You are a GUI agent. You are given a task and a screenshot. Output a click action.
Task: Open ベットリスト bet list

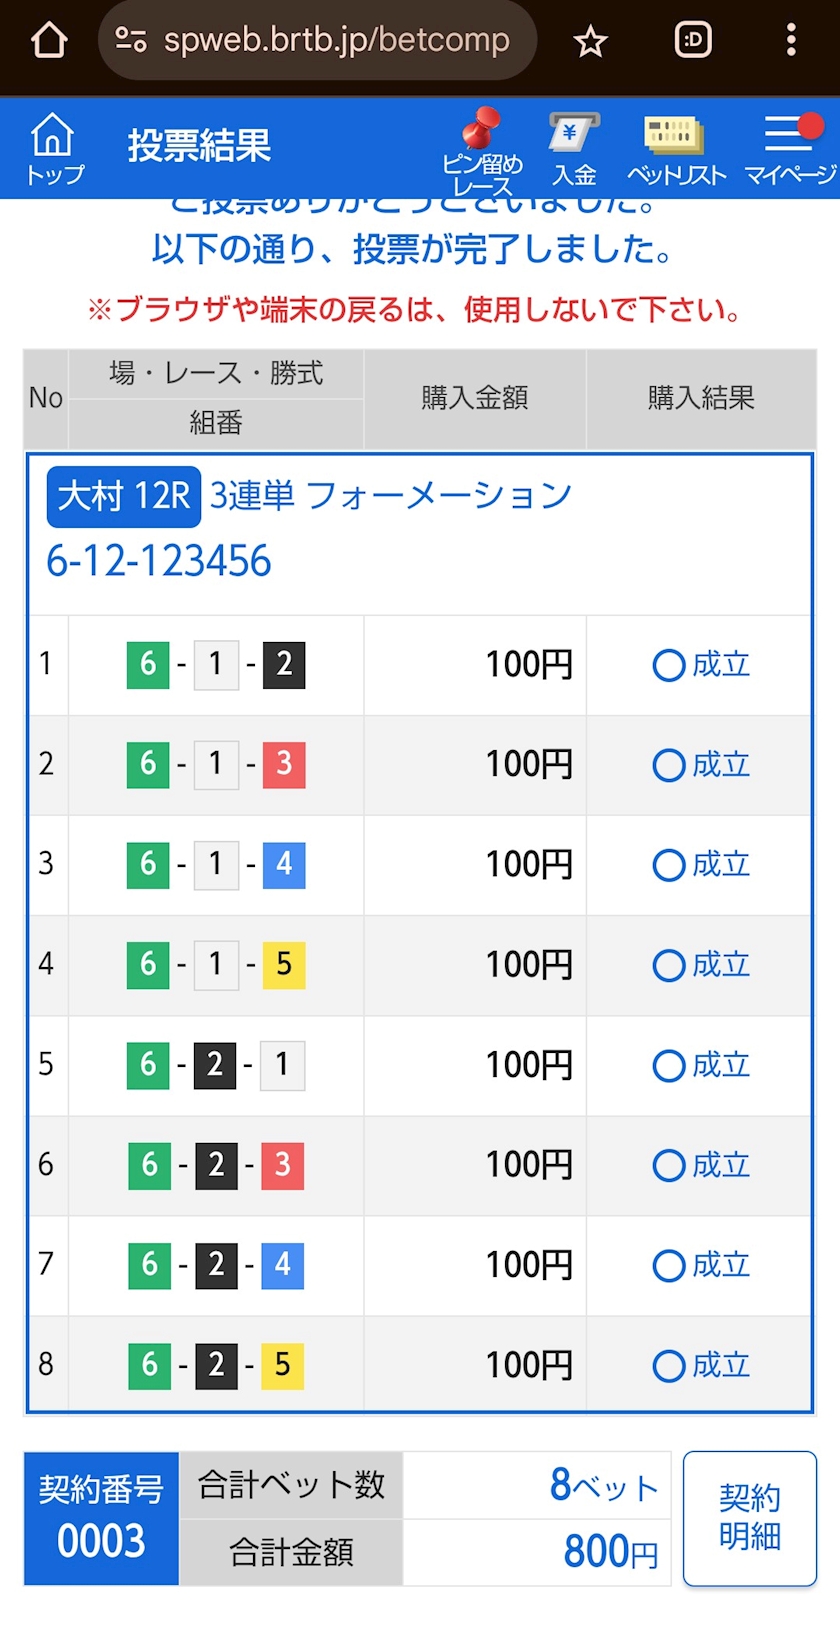point(676,150)
